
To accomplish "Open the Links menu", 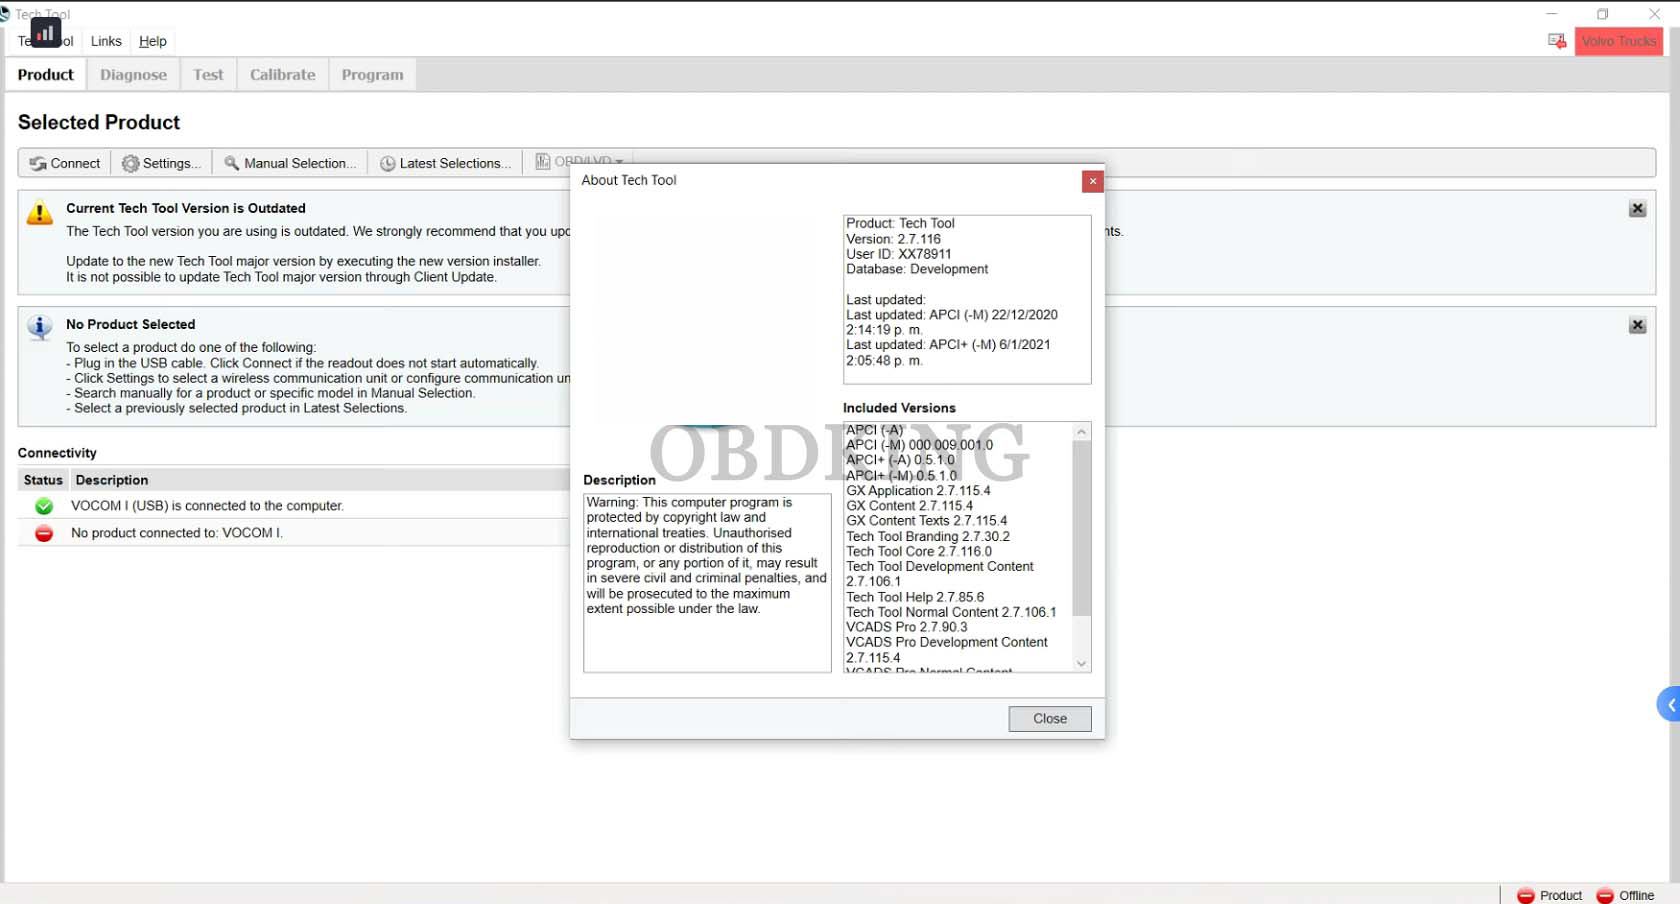I will 106,41.
